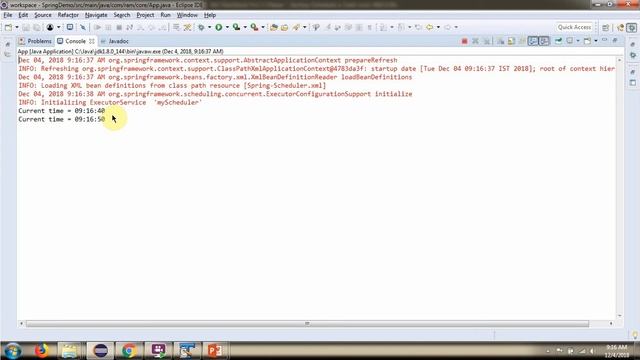Viewport: 640px width, 360px height.
Task: Click the Debug bug toolbar icon
Action: 201,27
